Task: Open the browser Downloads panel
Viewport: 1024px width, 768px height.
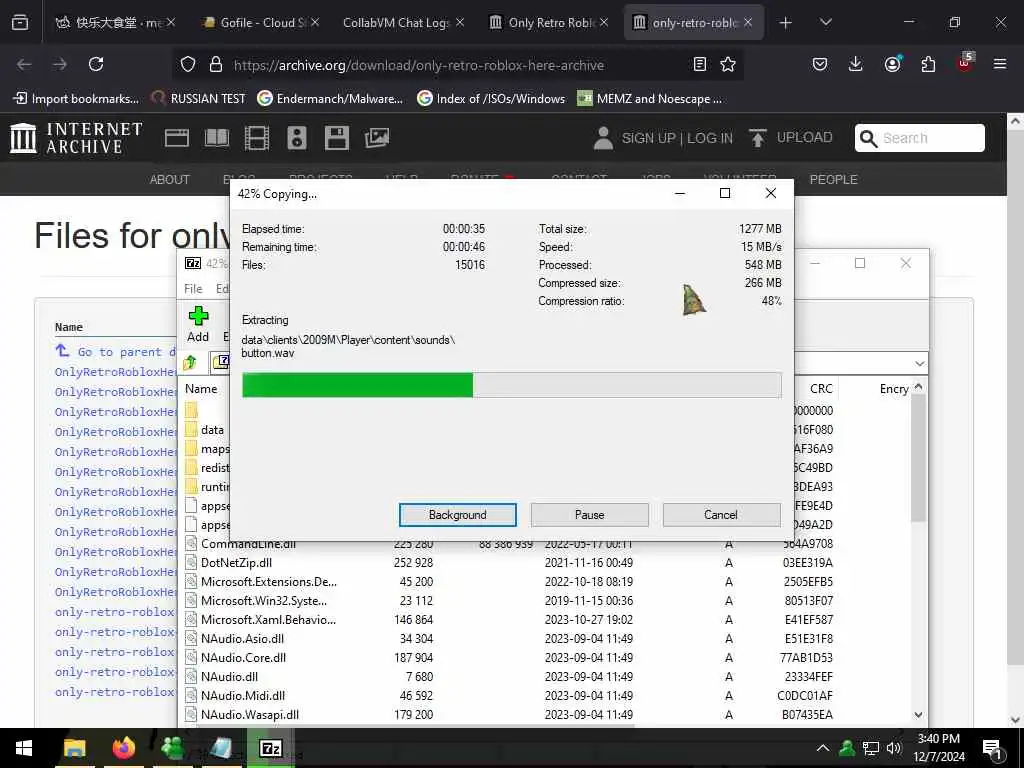Action: tap(856, 64)
